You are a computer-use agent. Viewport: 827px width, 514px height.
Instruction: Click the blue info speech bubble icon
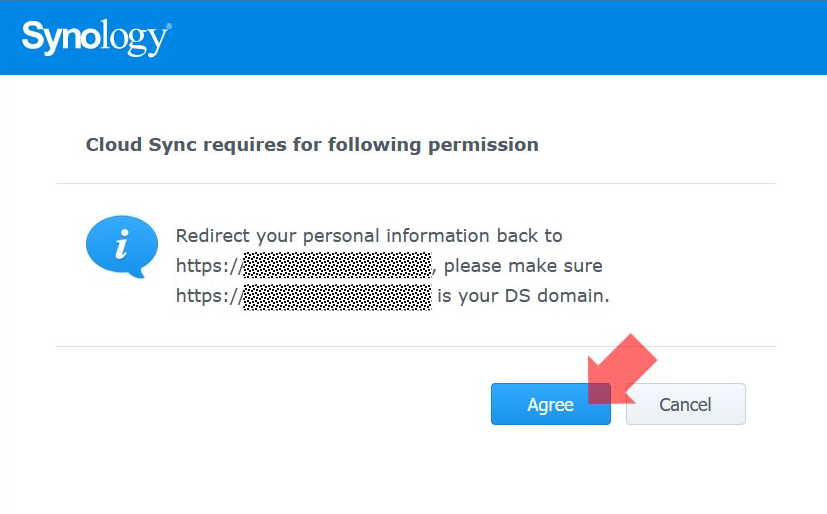[121, 244]
